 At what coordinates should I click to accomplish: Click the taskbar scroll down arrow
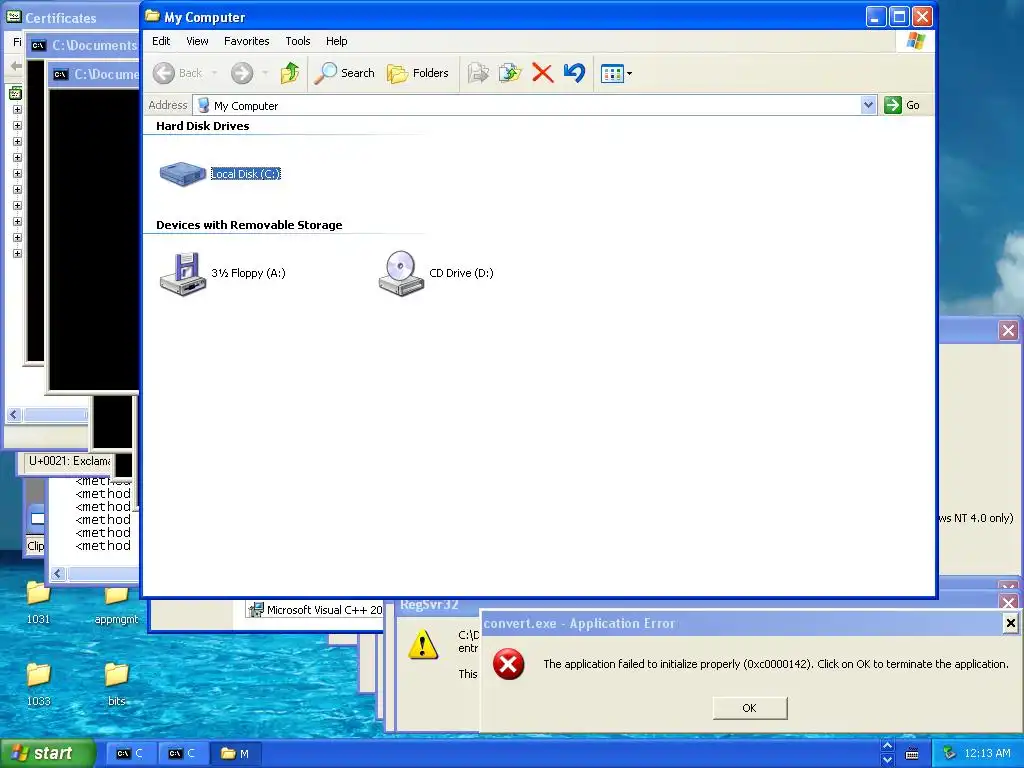coord(887,760)
